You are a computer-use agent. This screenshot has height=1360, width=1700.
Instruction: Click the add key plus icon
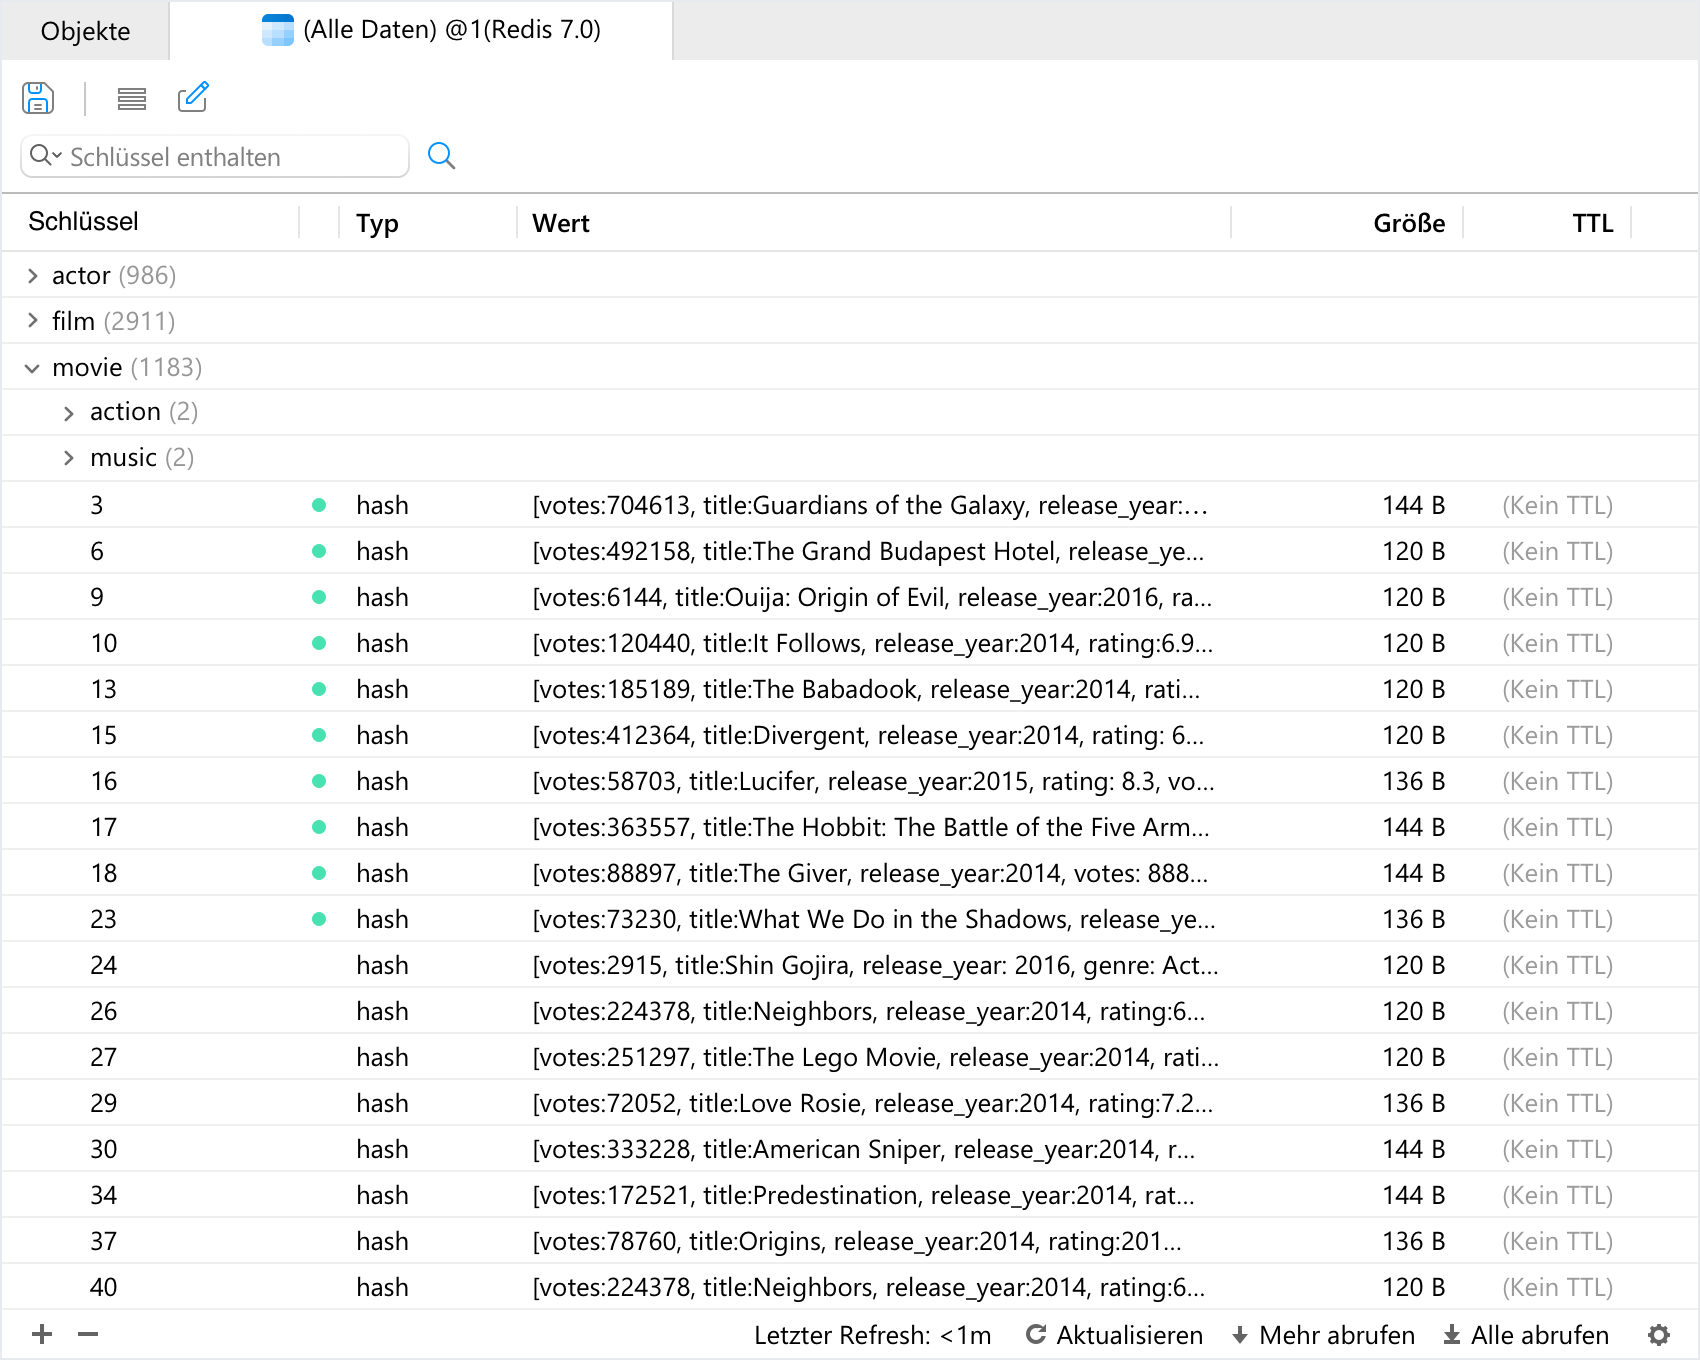[42, 1334]
